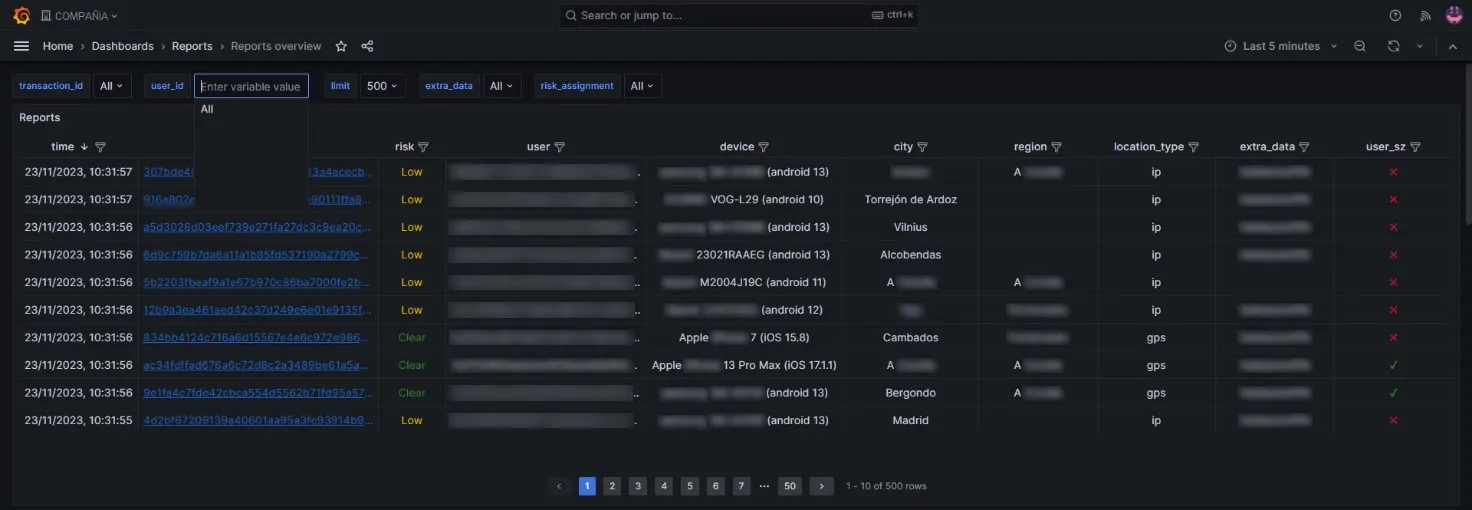Viewport: 1472px width, 510px height.
Task: Share the dashboard via share icon
Action: click(x=367, y=46)
